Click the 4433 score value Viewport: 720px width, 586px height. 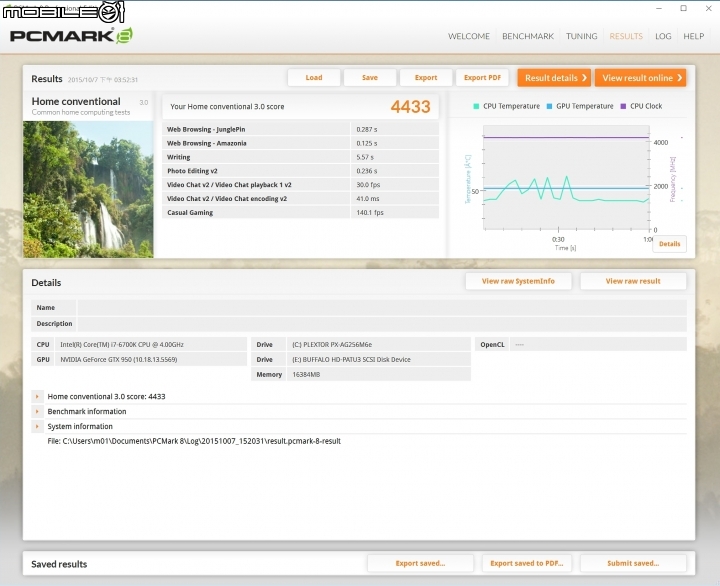[x=410, y=107]
